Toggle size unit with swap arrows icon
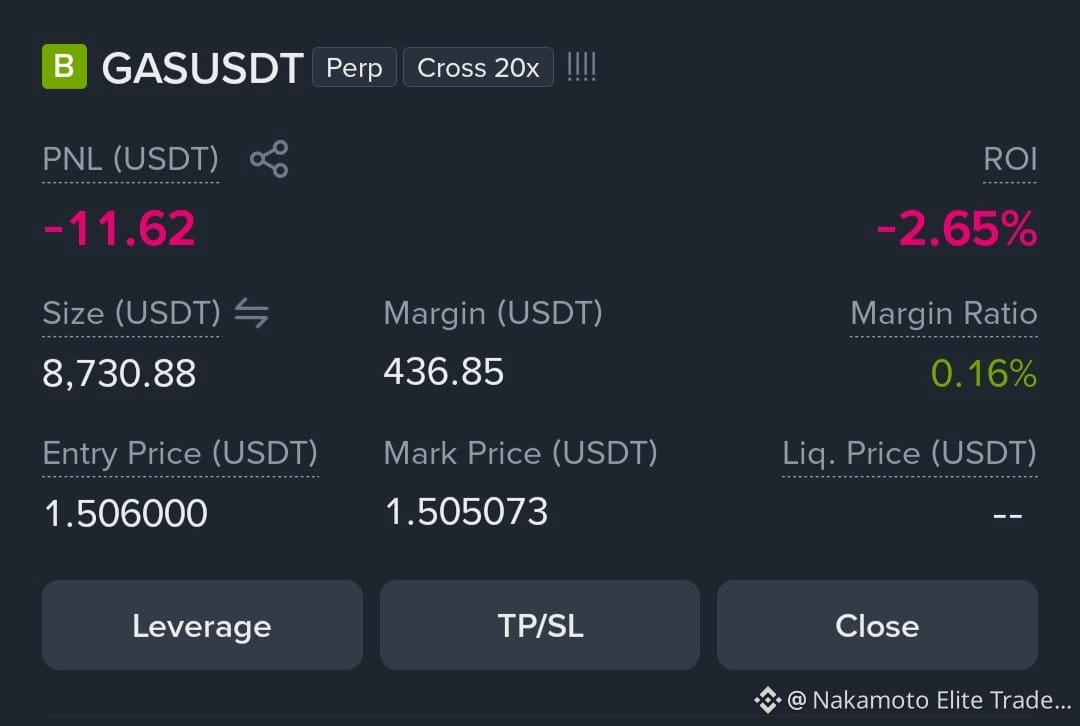1080x726 pixels. click(x=251, y=313)
